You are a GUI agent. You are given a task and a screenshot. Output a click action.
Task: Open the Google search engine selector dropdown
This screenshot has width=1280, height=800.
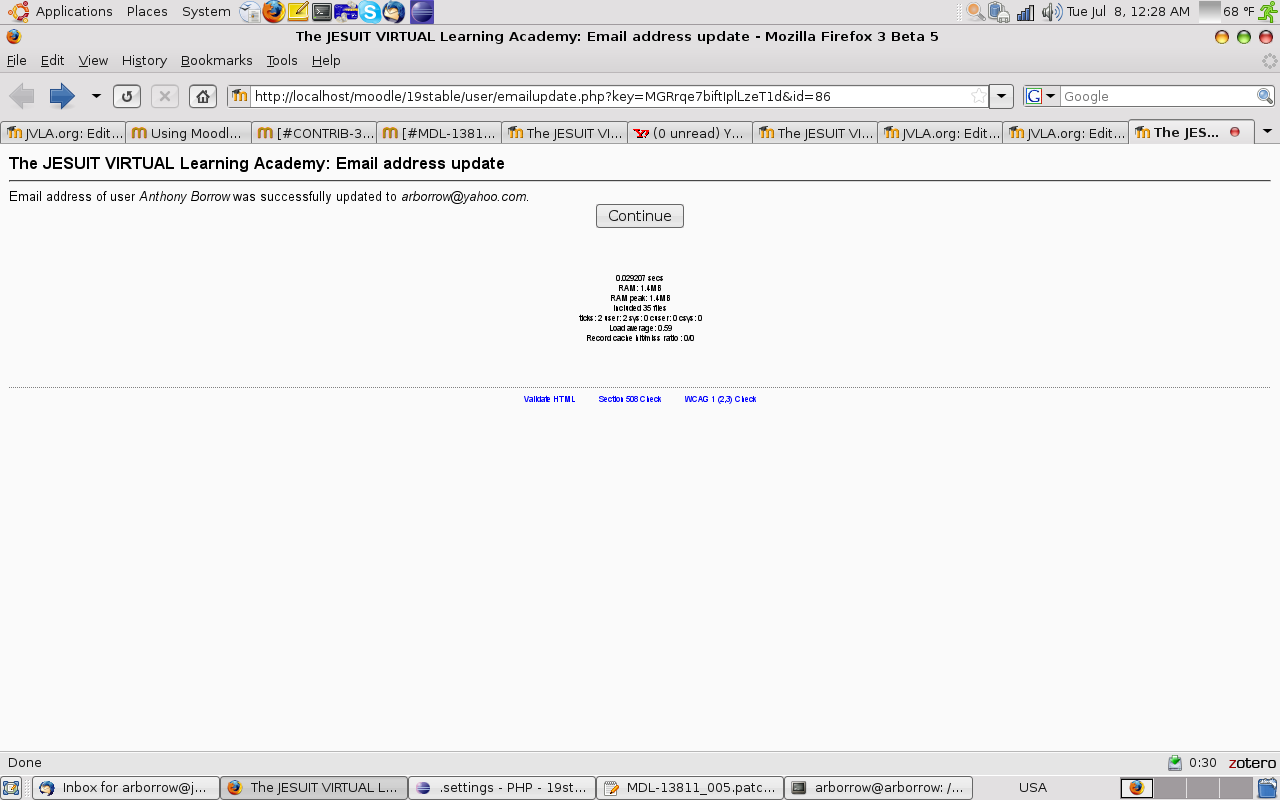pos(1041,96)
